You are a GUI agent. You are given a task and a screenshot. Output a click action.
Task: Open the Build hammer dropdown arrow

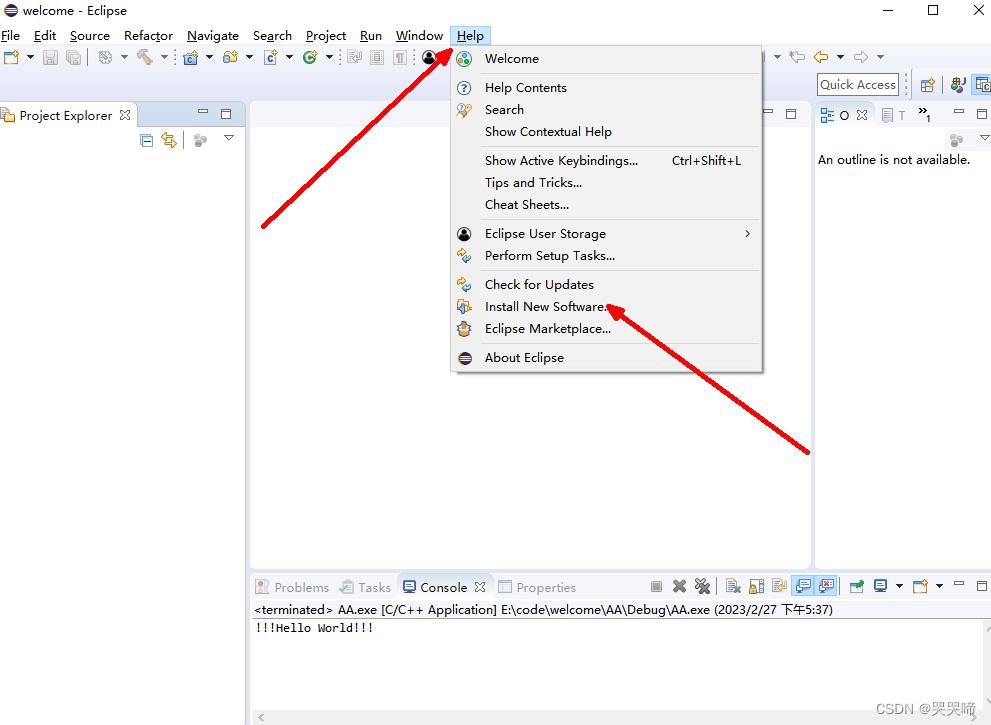coord(164,58)
